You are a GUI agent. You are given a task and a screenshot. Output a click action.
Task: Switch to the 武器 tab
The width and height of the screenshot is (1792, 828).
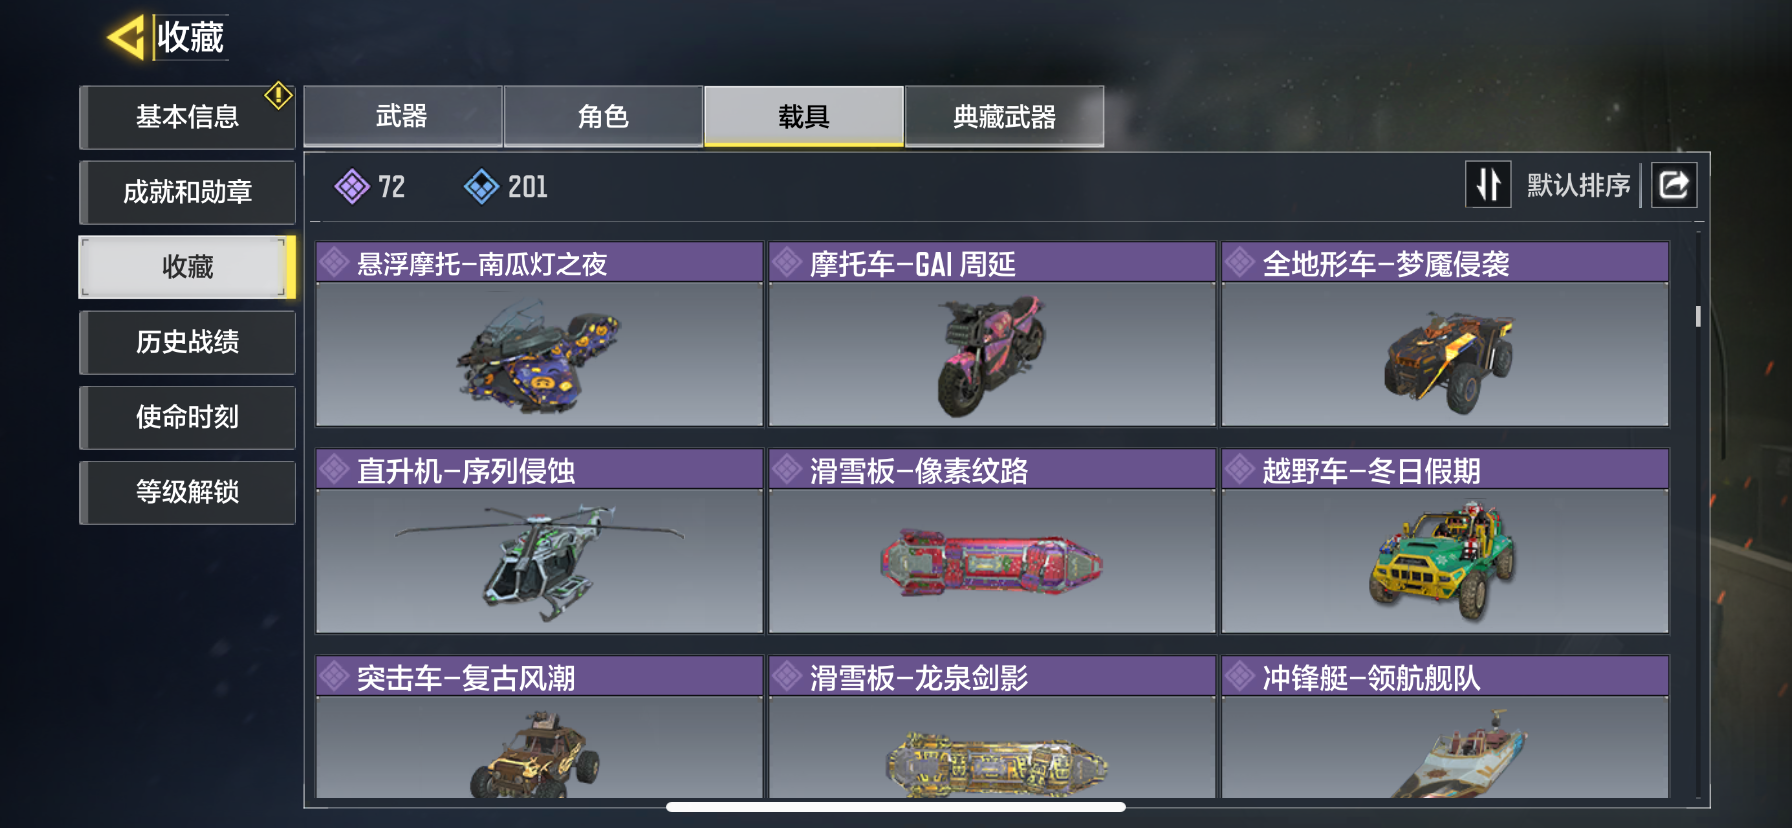402,117
